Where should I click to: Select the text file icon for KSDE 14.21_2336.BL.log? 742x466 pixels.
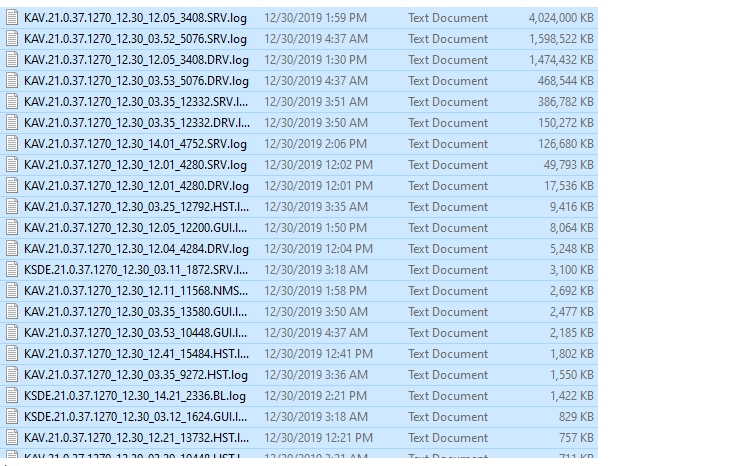12,396
